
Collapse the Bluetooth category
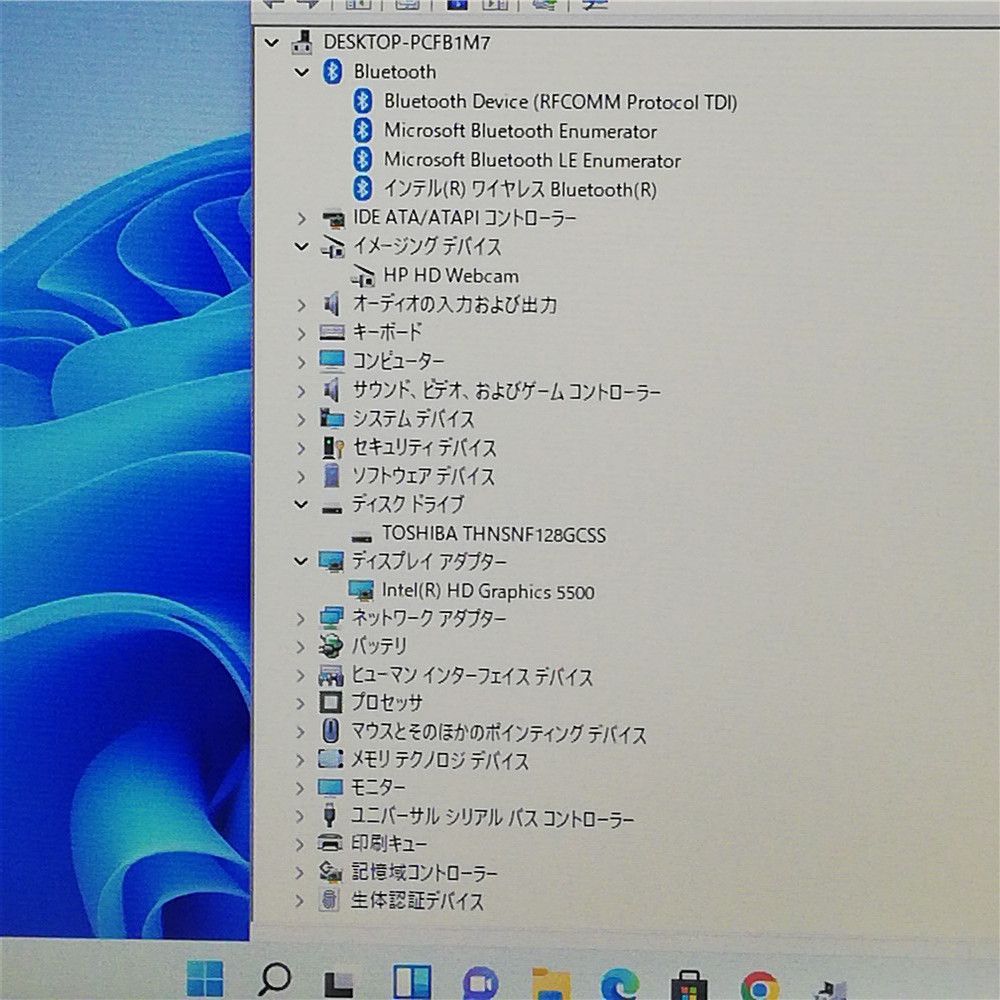click(302, 72)
